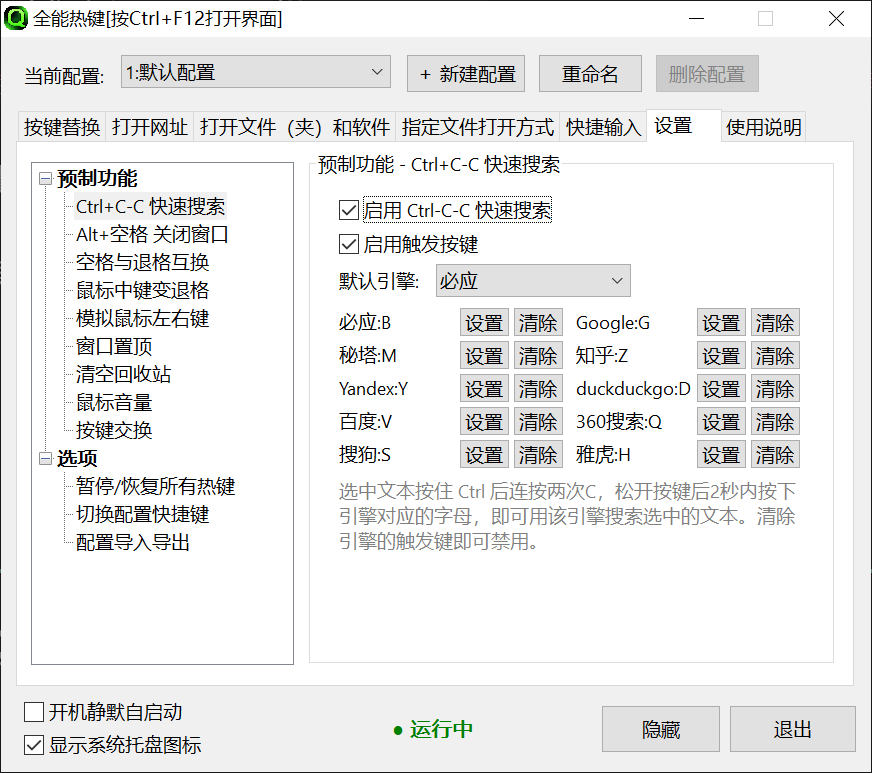Image resolution: width=872 pixels, height=773 pixels.
Task: Set the 秘塔:M trigger key
Action: pos(484,355)
